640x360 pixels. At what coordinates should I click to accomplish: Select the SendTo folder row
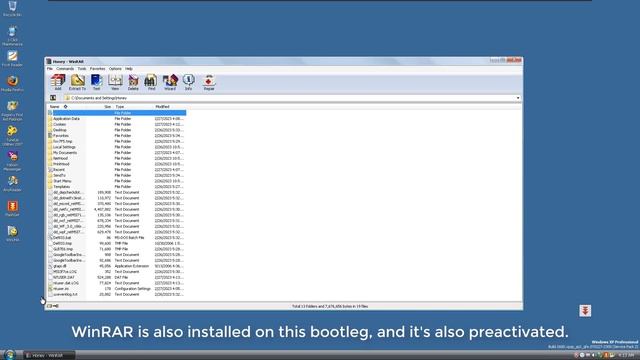(117, 175)
